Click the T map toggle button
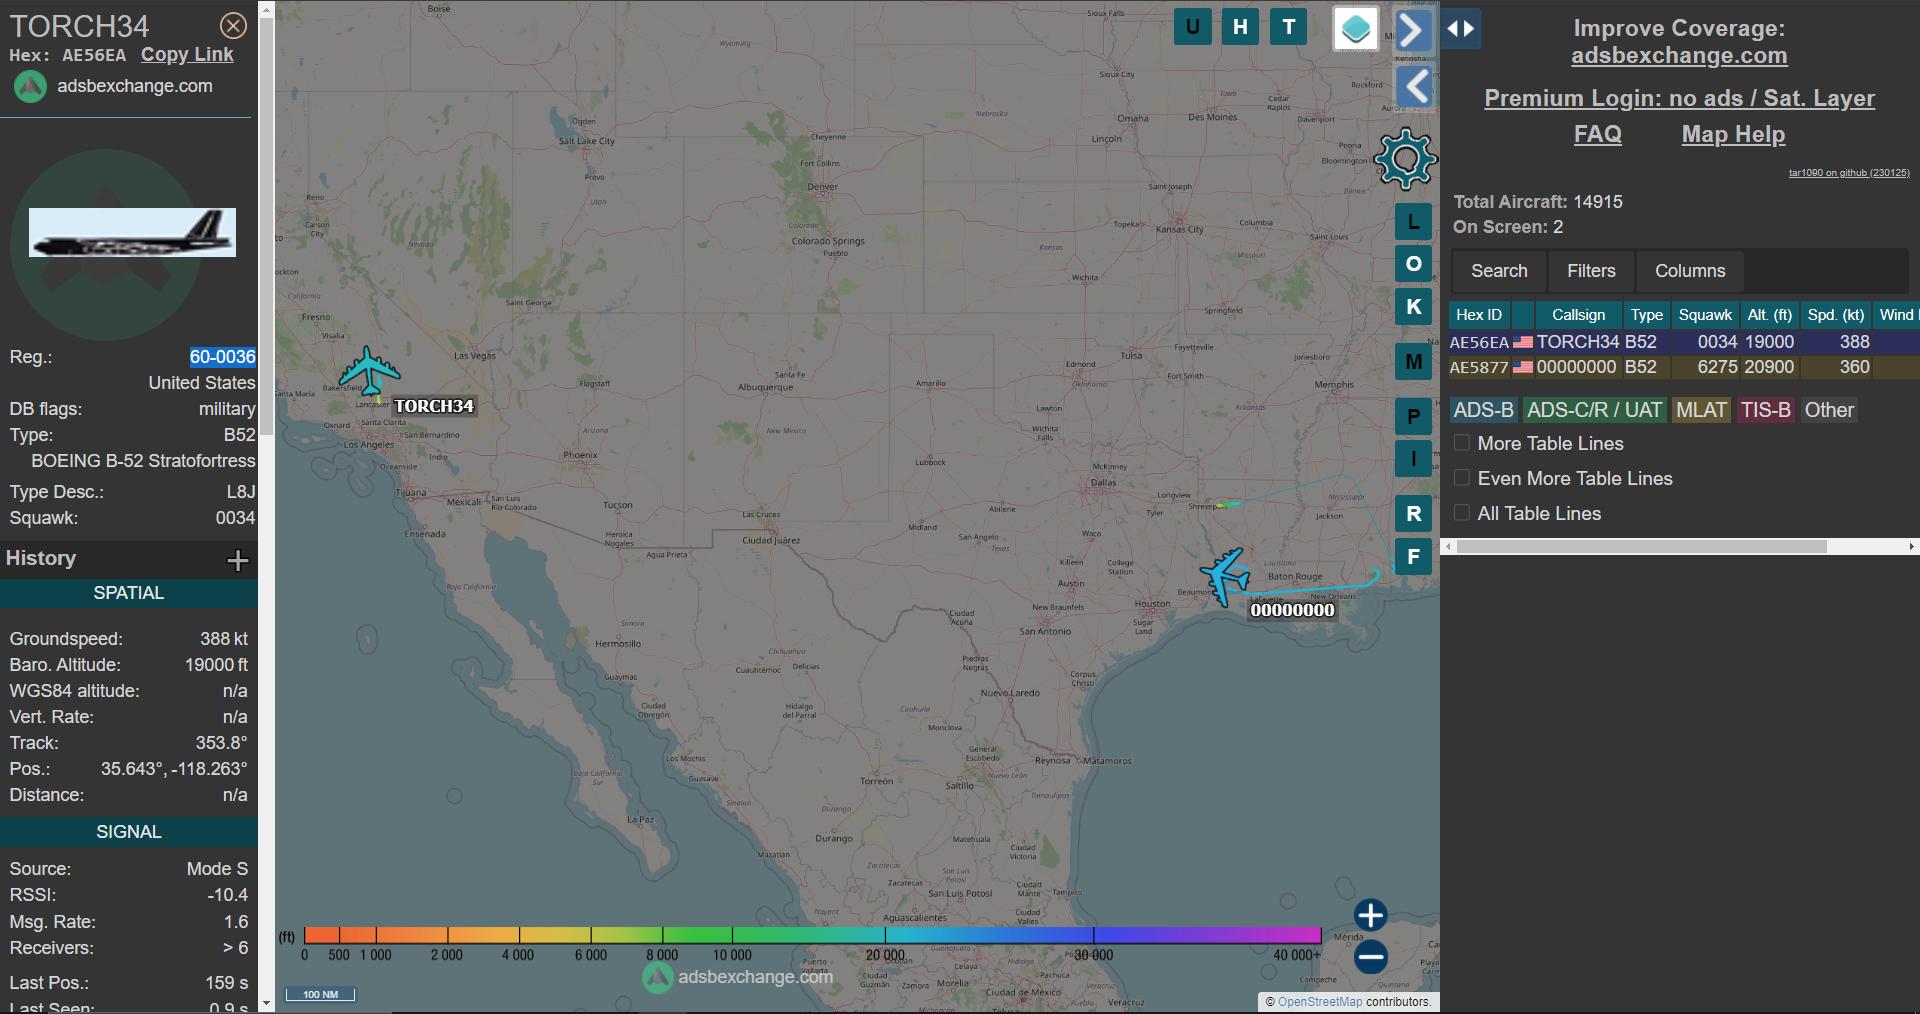 (1289, 27)
